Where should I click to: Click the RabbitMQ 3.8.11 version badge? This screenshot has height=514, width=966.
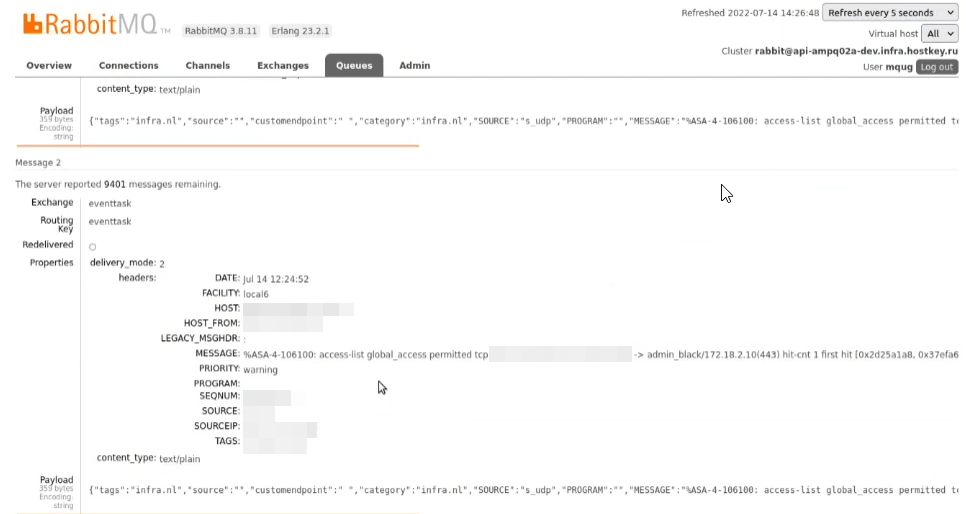(222, 31)
